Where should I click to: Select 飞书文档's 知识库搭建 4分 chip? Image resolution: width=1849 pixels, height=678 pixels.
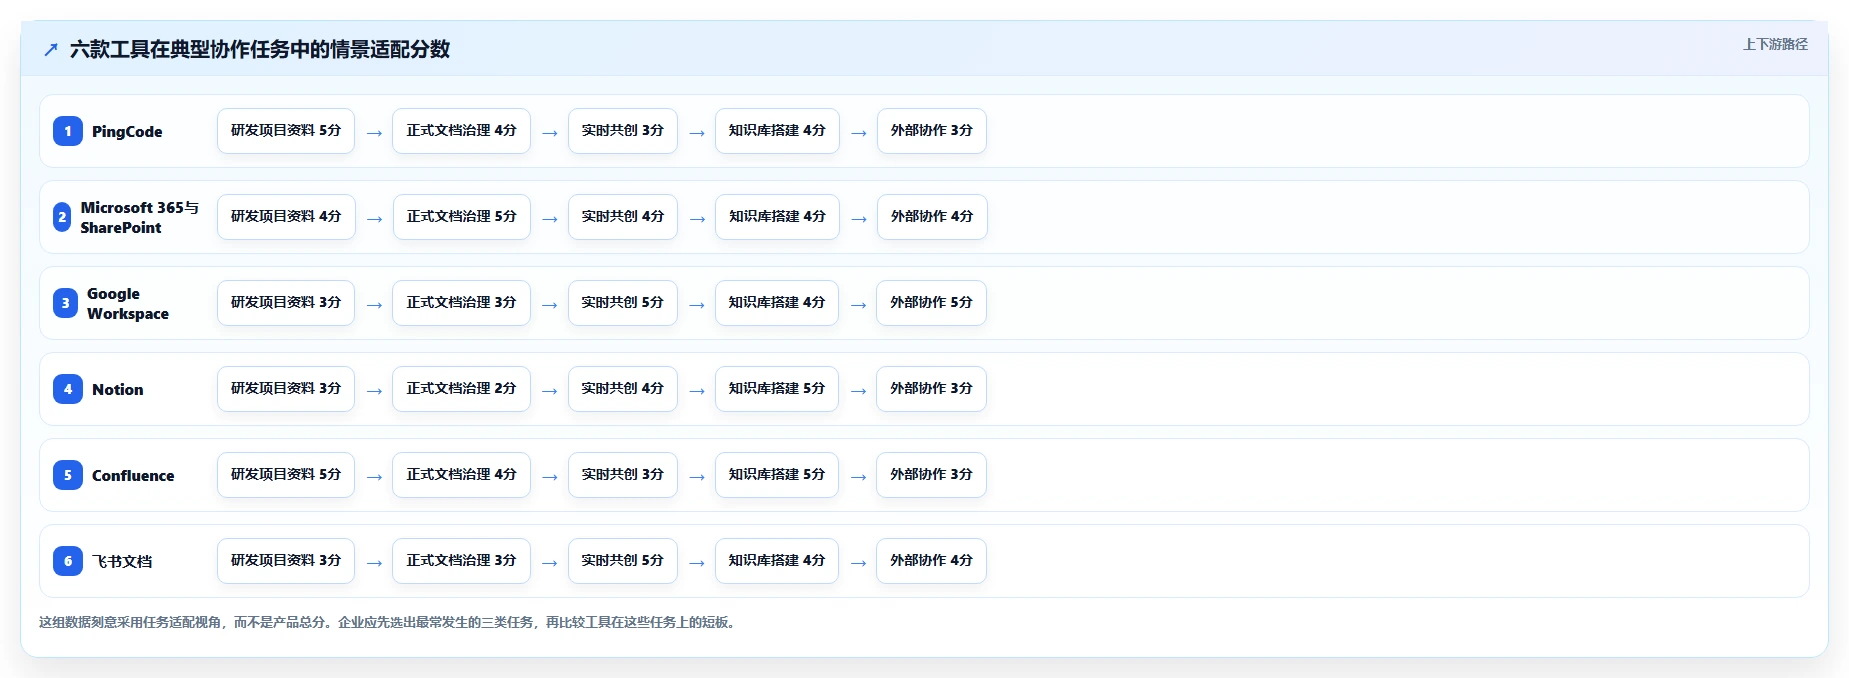(777, 561)
